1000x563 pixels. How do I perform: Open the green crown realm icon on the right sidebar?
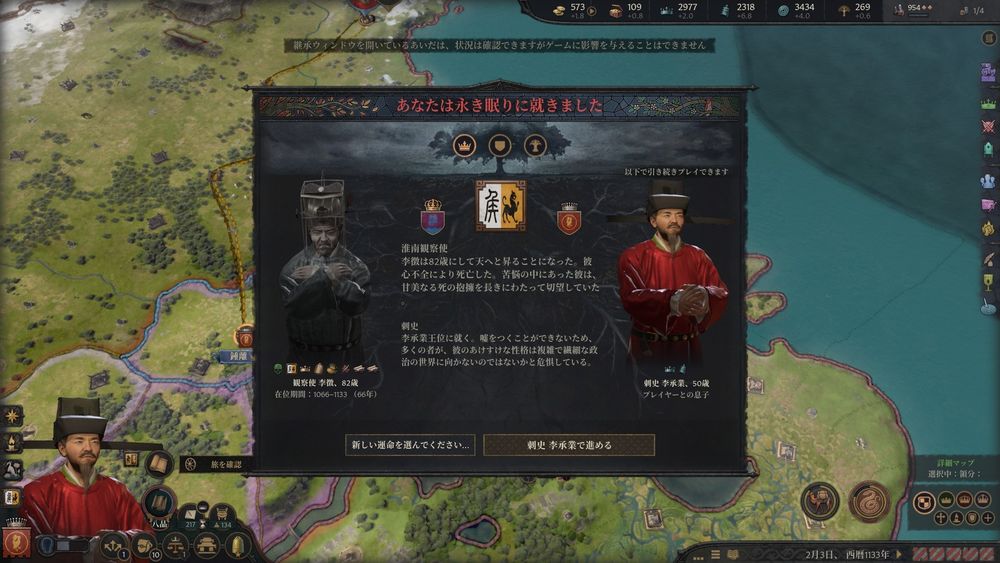pos(989,104)
